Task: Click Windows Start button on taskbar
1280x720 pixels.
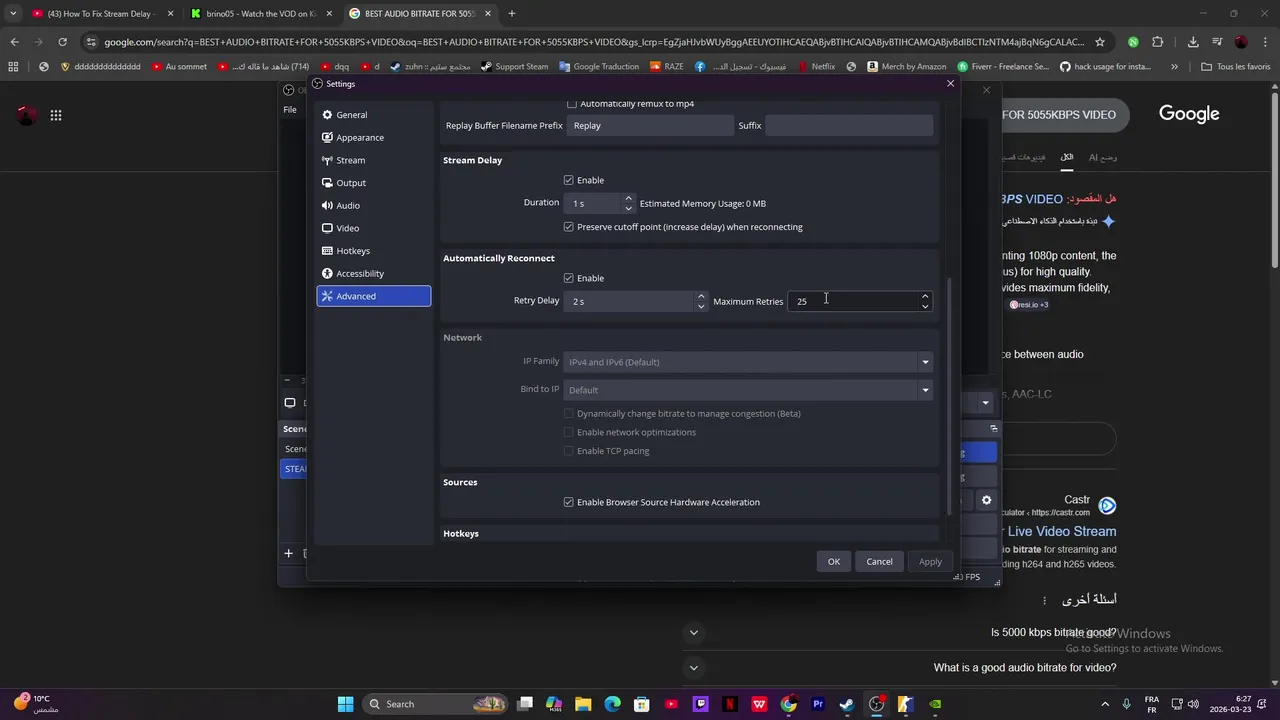Action: (345, 704)
